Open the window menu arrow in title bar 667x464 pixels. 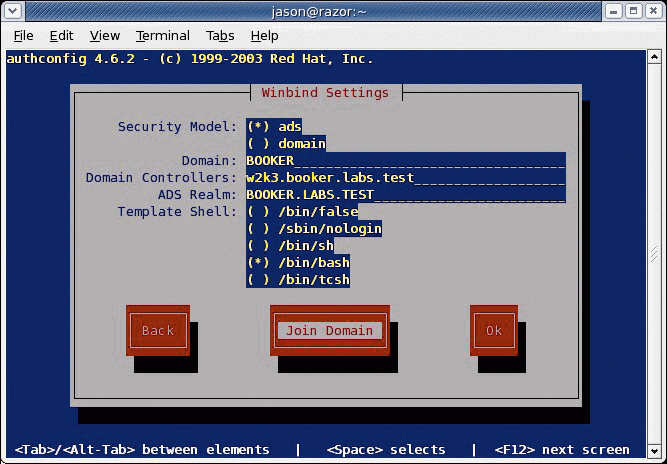(12, 11)
